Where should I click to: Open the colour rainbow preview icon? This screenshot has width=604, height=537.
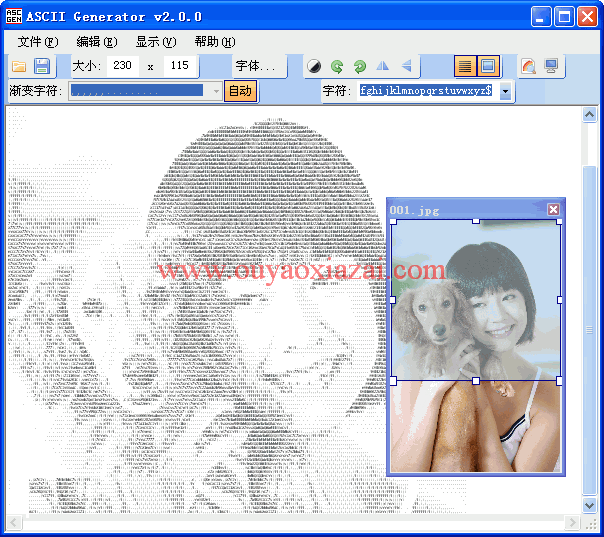click(528, 66)
